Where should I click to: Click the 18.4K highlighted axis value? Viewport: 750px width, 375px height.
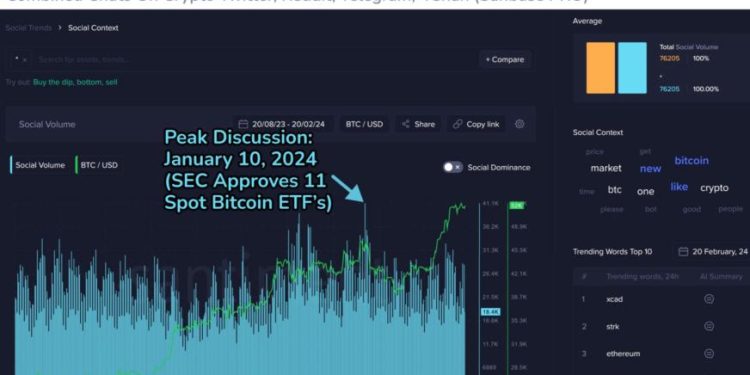pos(491,312)
